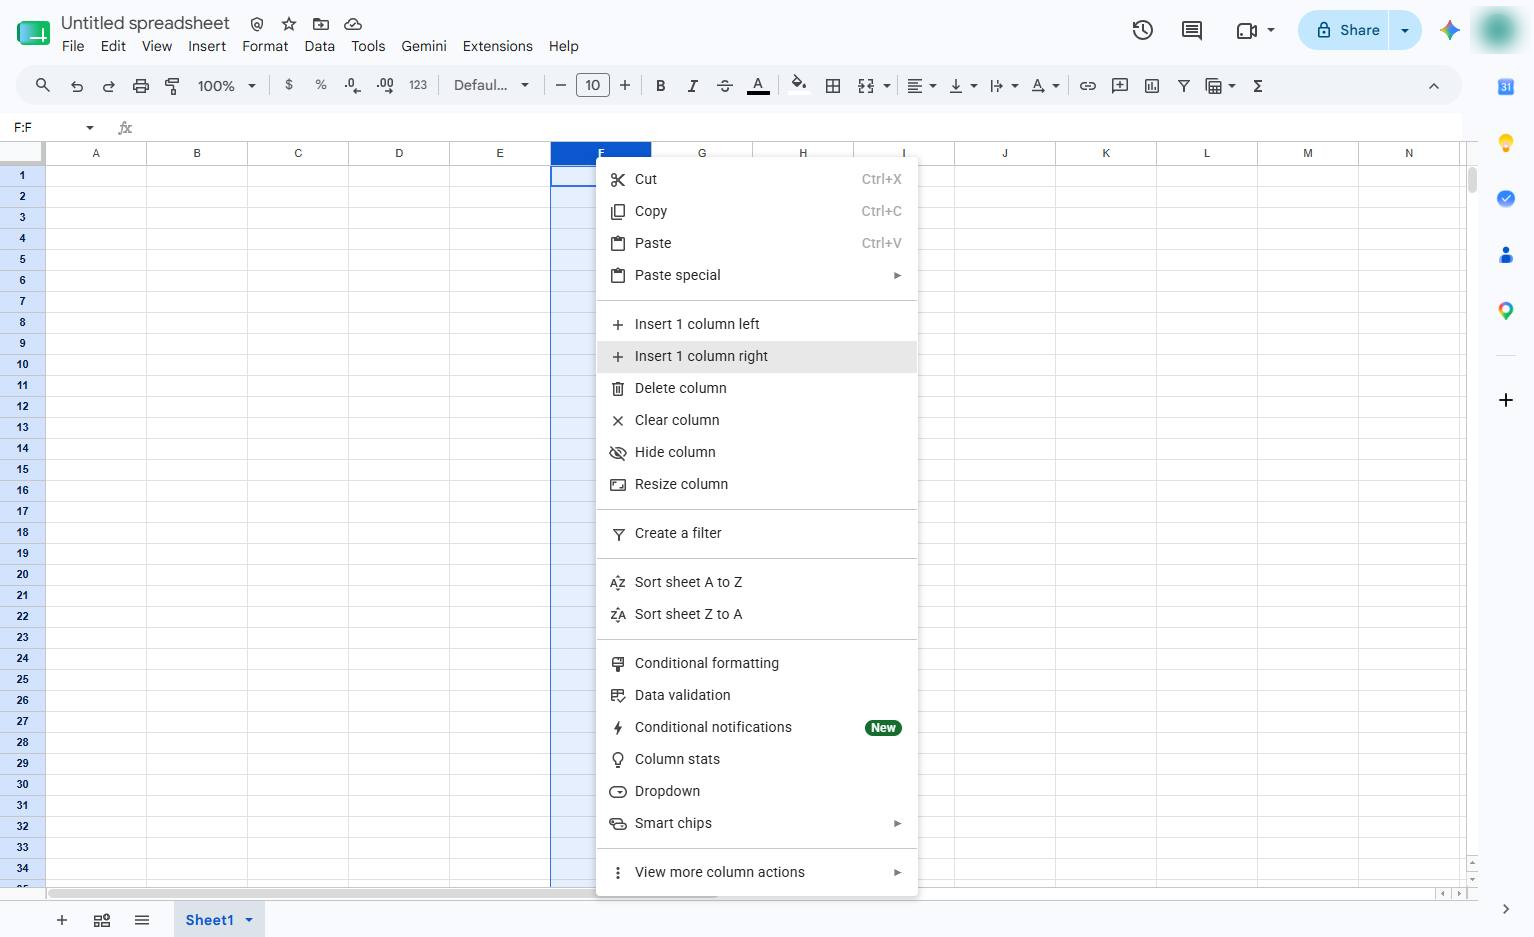Screen dimensions: 1534x937
Task: Toggle italic formatting
Action: coord(692,86)
